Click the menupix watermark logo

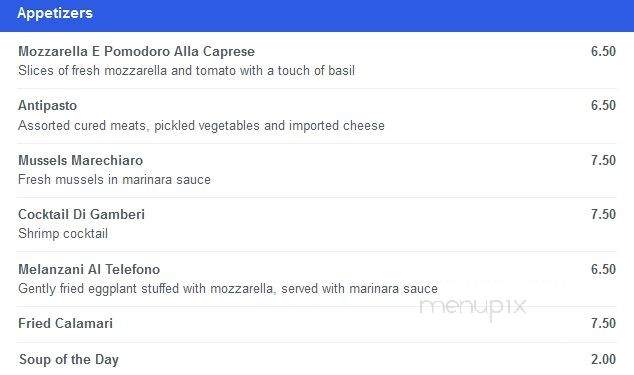tap(473, 308)
